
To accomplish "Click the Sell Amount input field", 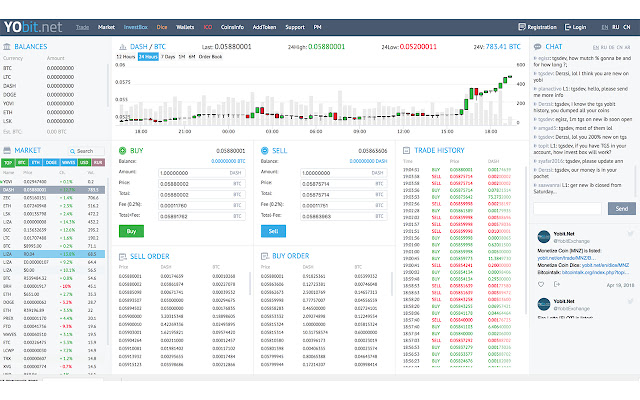I will [x=344, y=173].
